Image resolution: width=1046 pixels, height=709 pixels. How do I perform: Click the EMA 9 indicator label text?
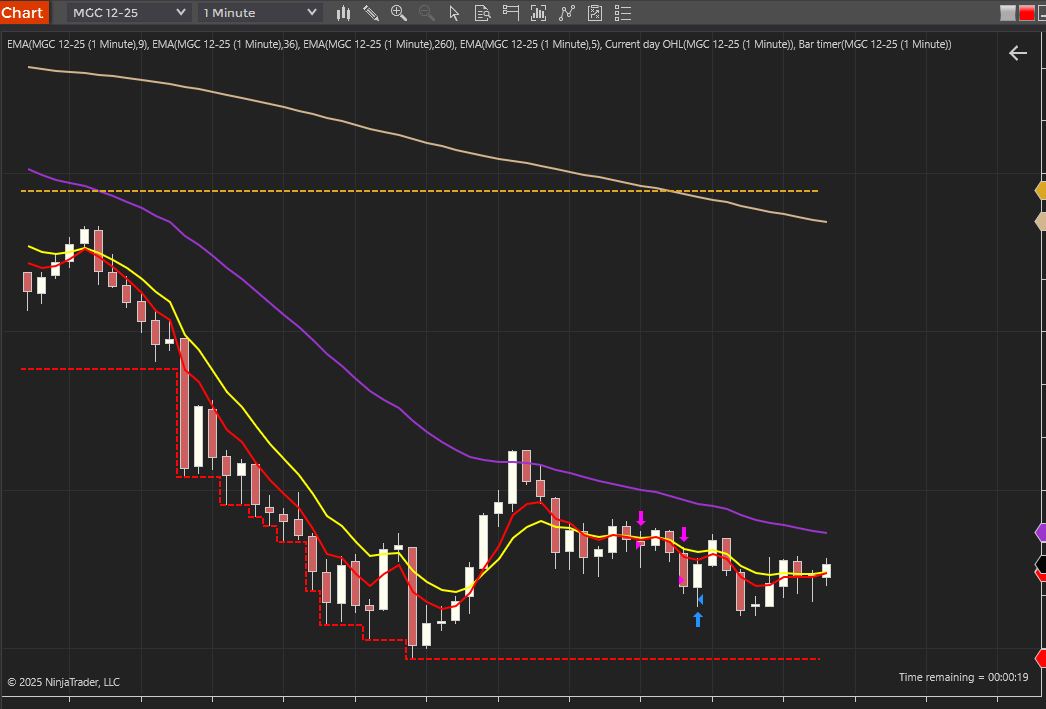(x=77, y=44)
